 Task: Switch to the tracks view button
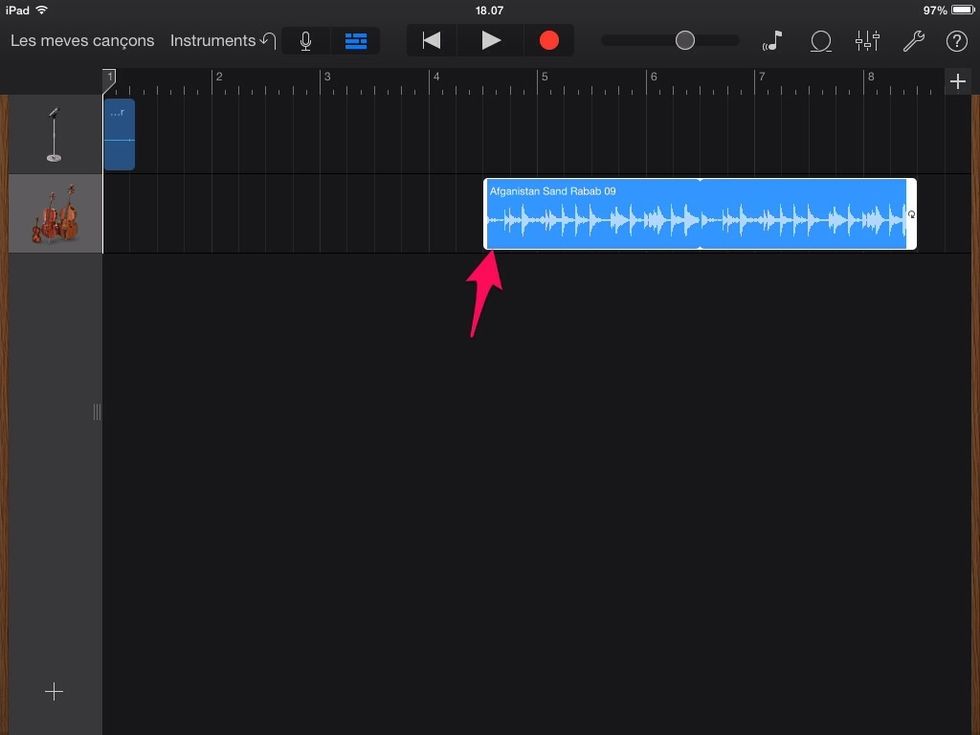pos(356,41)
